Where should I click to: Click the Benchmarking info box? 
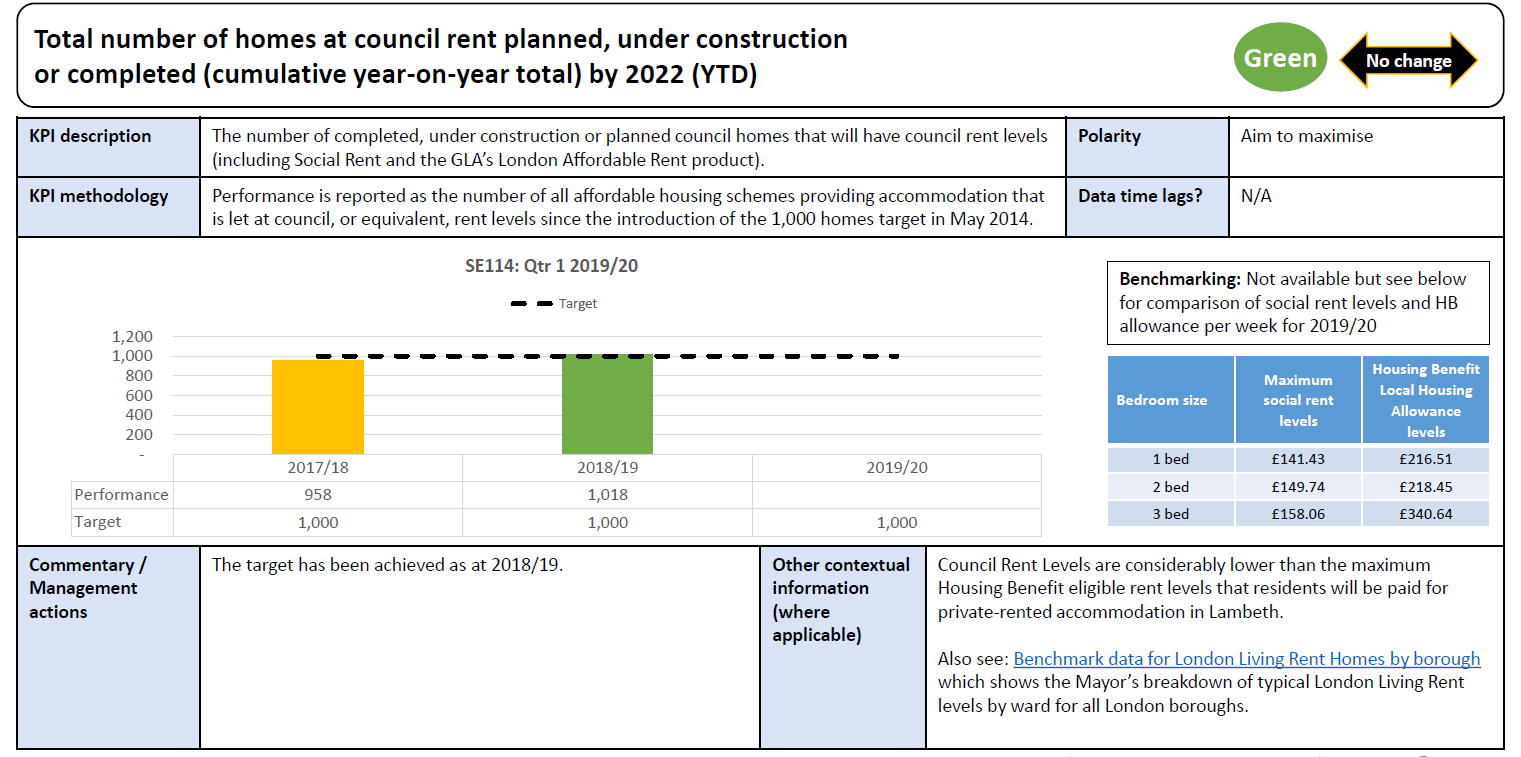click(1296, 302)
